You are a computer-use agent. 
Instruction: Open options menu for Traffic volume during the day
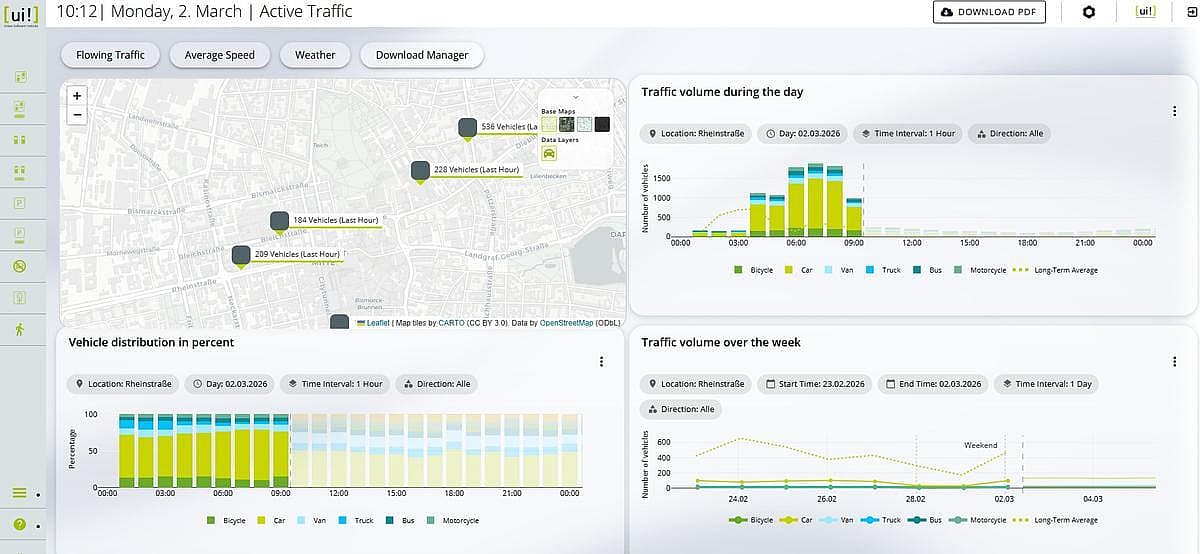point(1175,112)
